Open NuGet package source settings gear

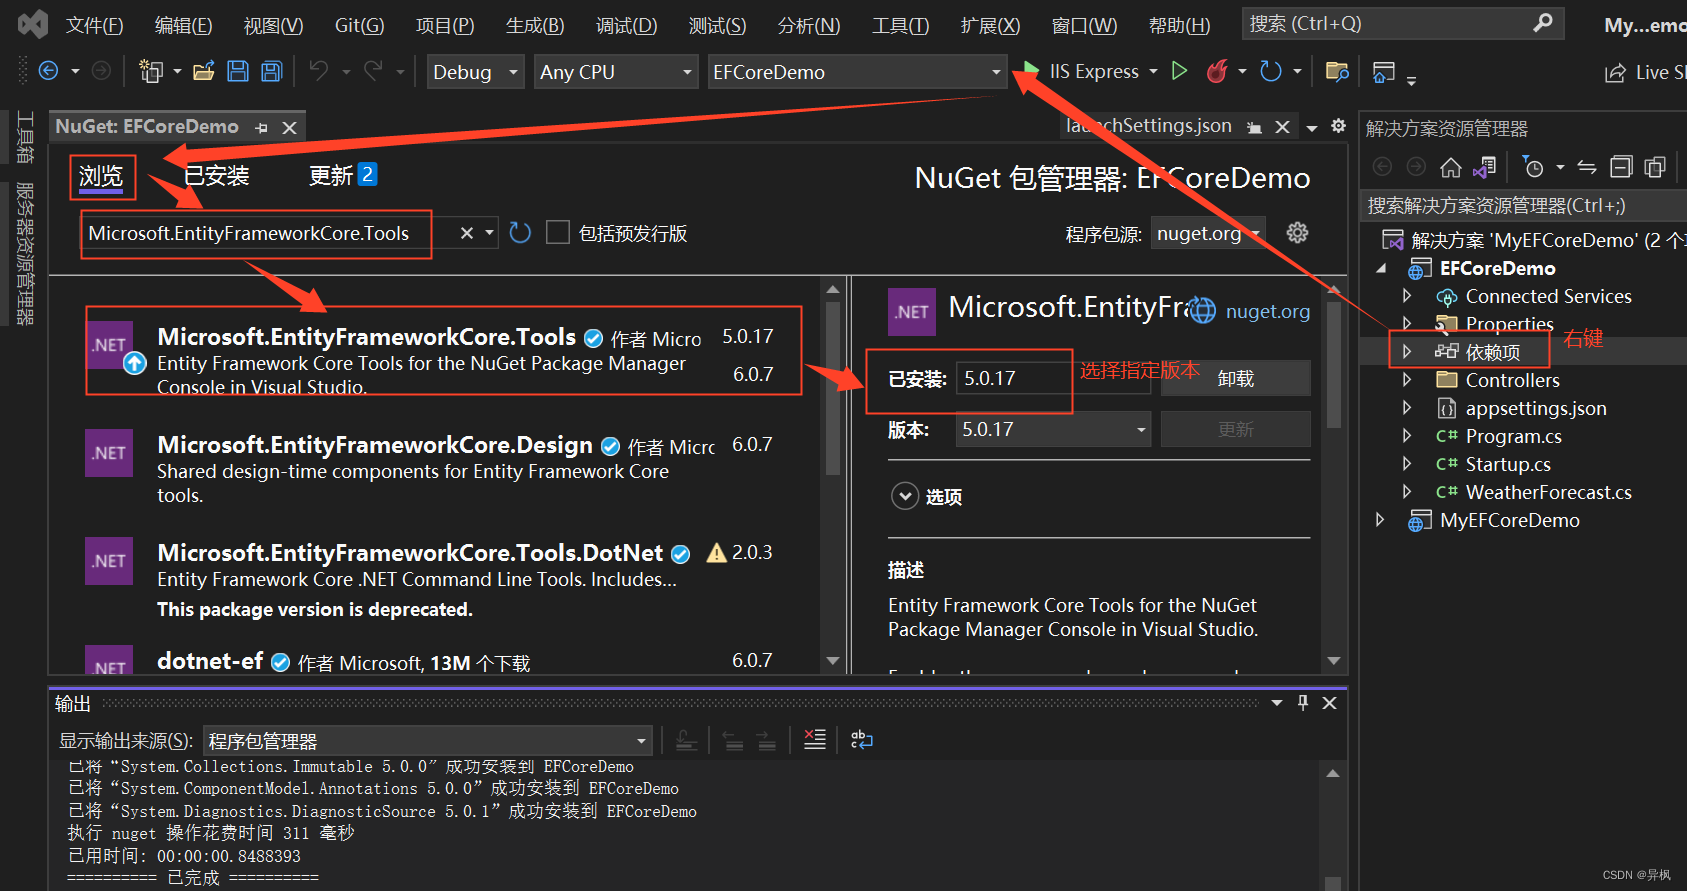click(x=1297, y=233)
